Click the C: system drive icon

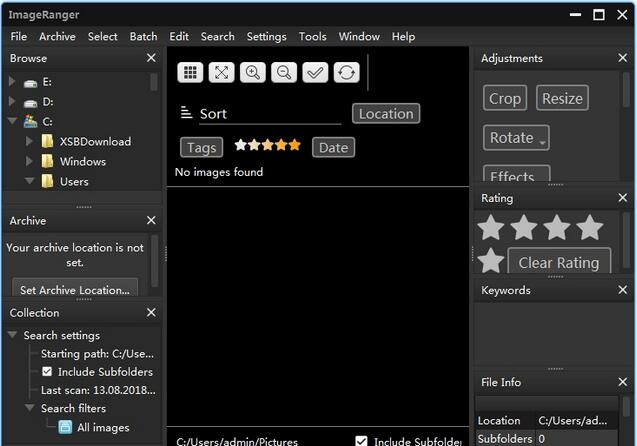click(x=30, y=121)
